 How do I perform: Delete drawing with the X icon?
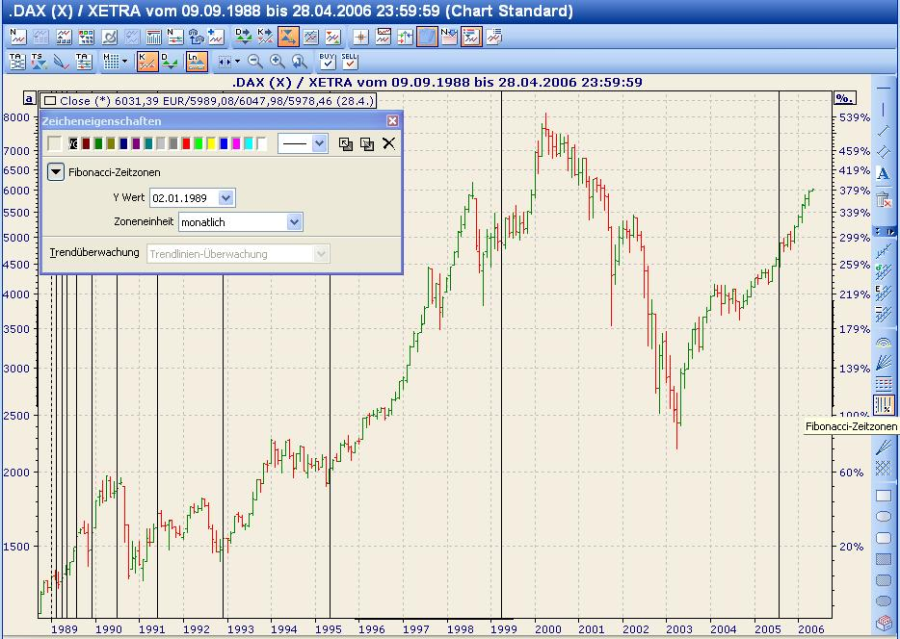click(x=389, y=144)
